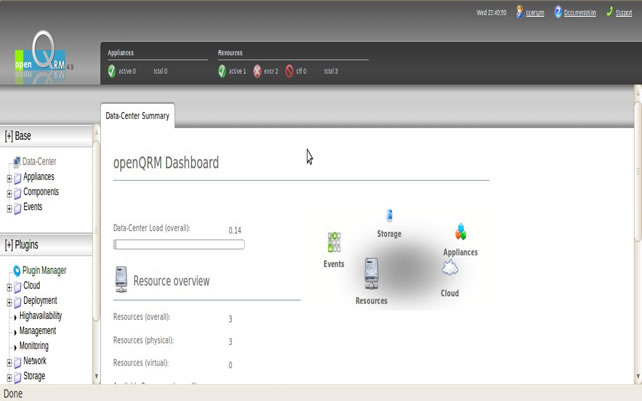Viewport: 642px width, 401px height.
Task: Click the Data-Center Load progress bar
Action: point(179,245)
